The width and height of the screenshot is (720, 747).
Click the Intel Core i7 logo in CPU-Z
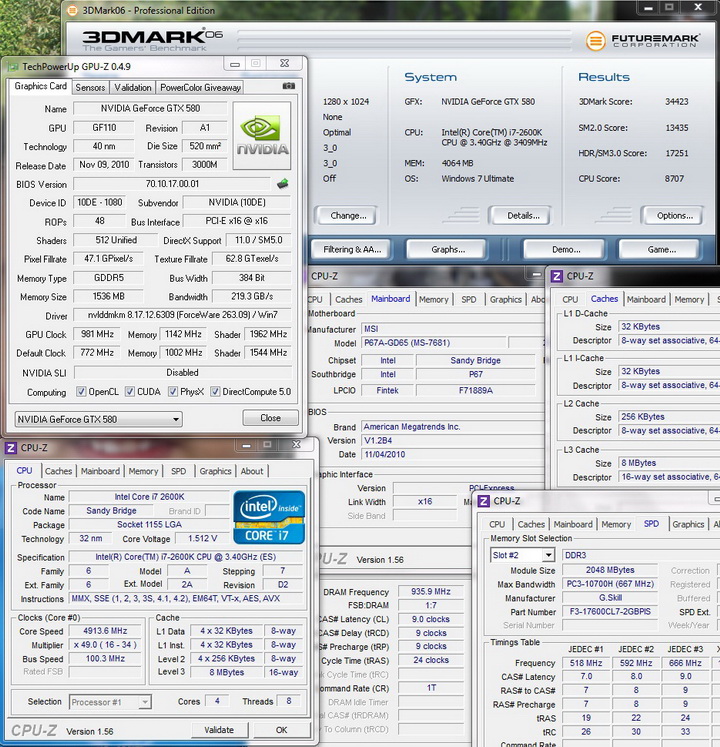[269, 517]
